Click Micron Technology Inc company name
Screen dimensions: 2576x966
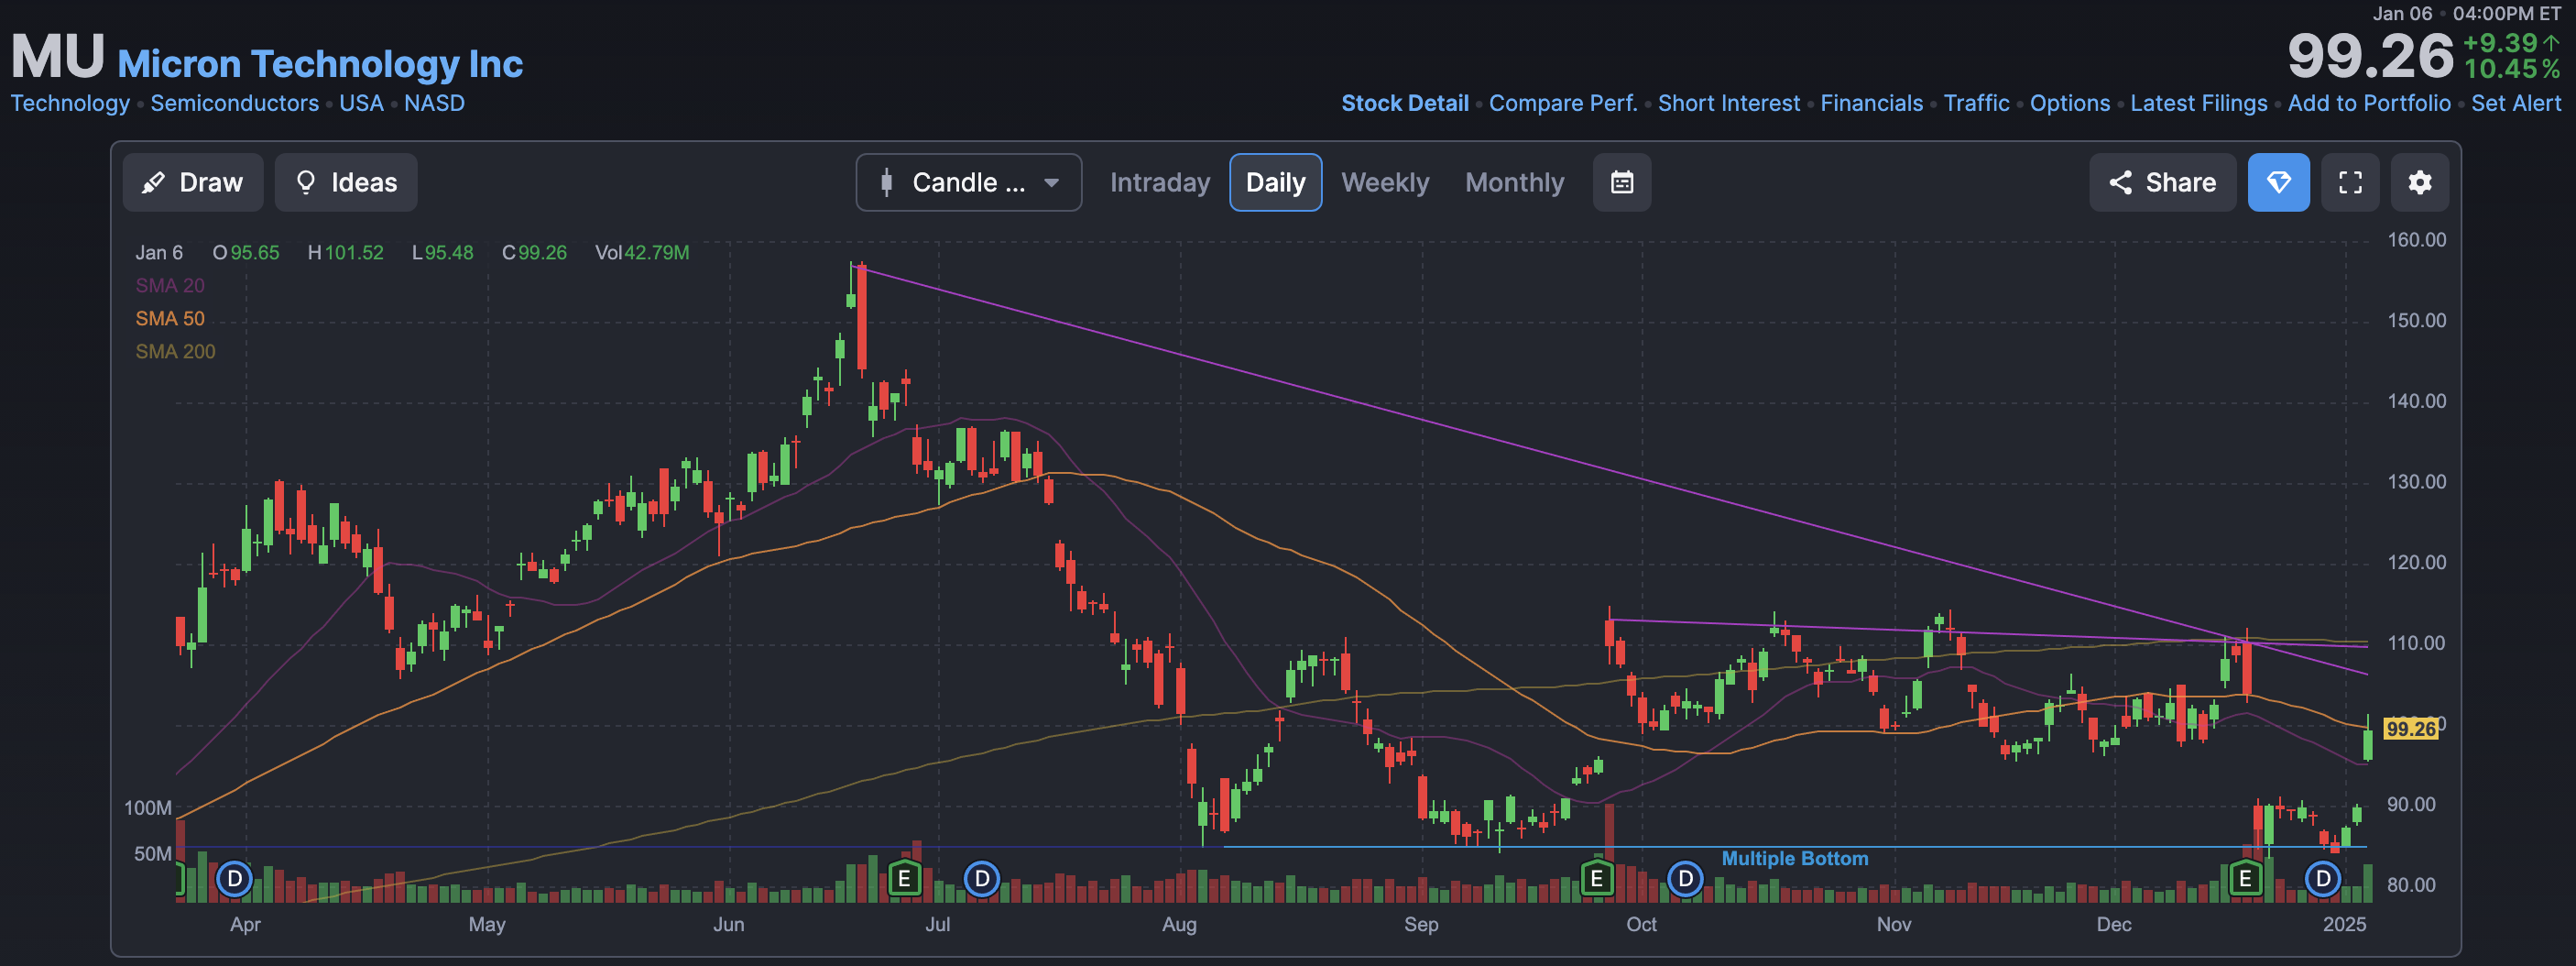click(320, 64)
